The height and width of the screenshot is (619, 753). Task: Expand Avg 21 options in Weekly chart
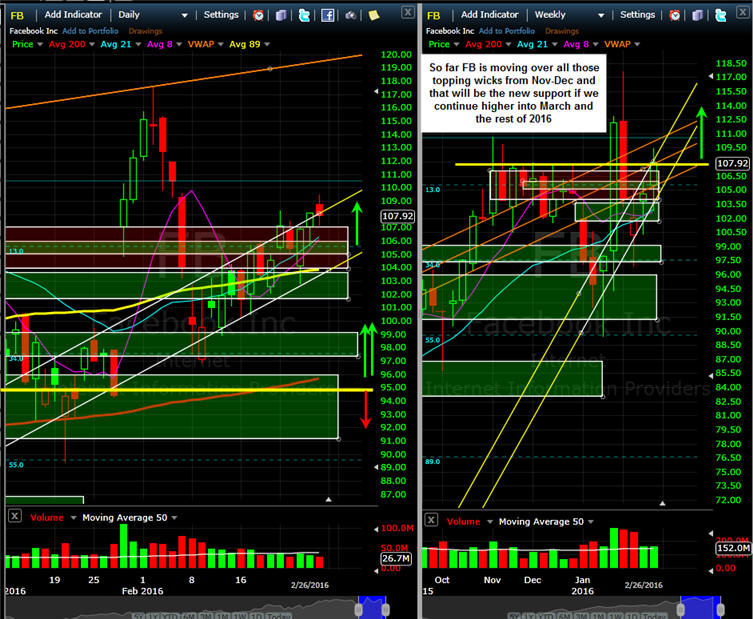[x=554, y=44]
